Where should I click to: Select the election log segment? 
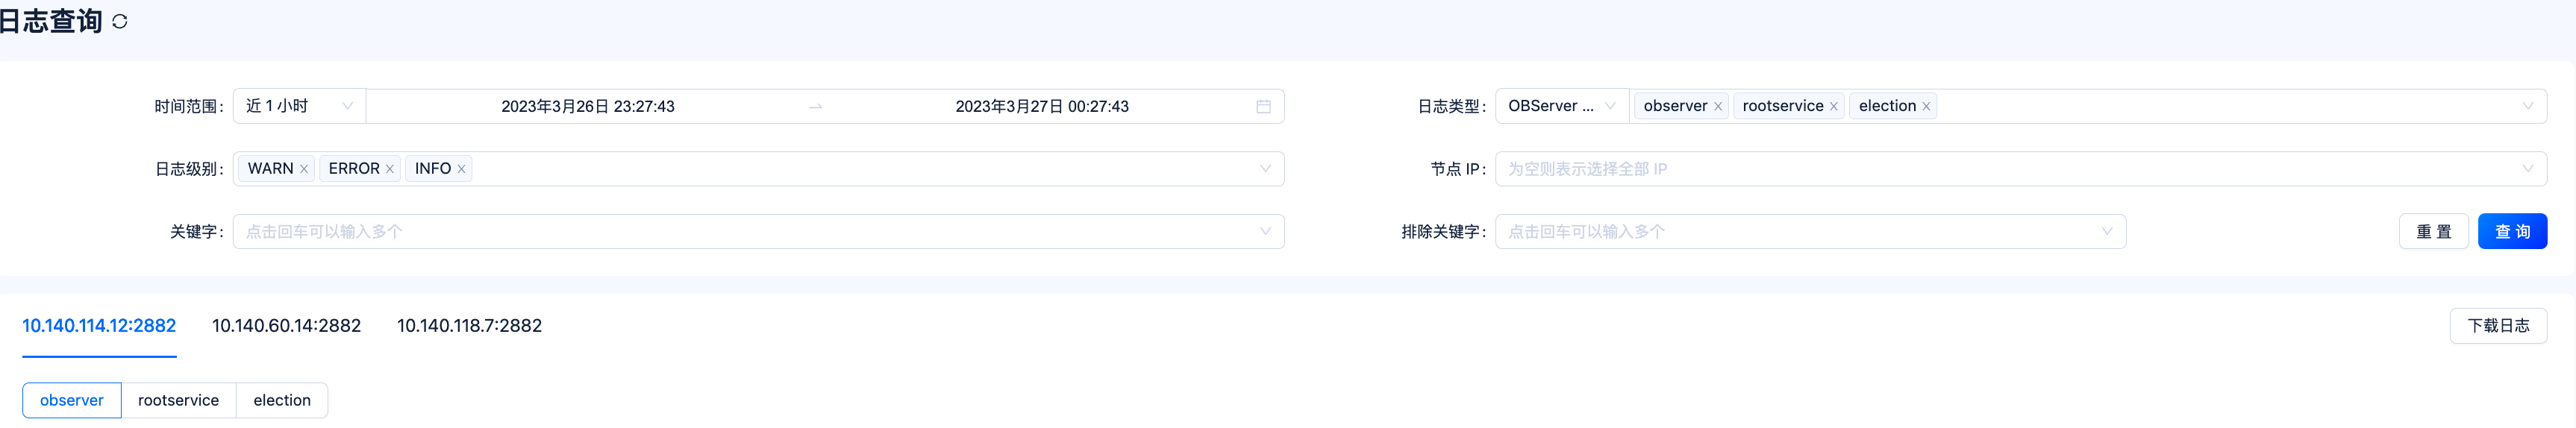(x=282, y=400)
